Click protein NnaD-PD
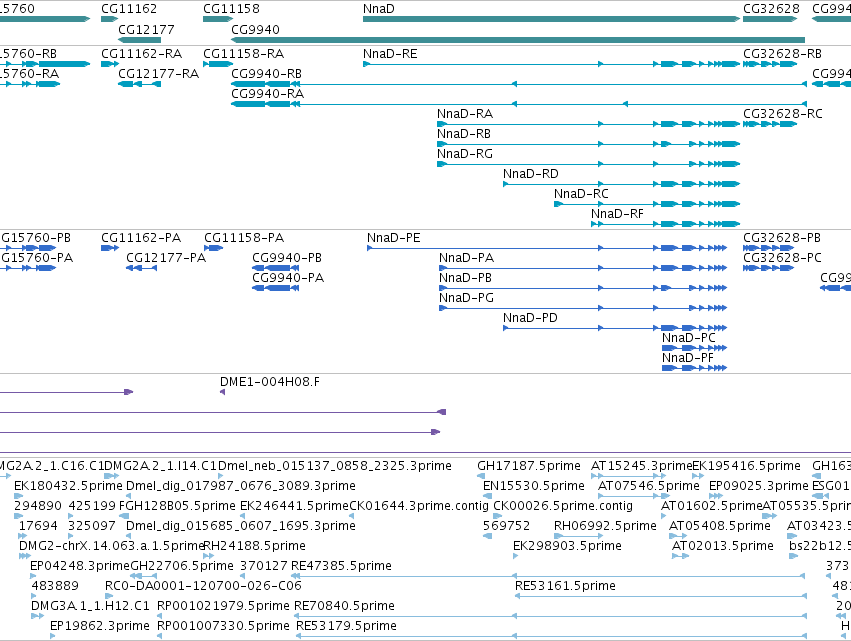This screenshot has width=851, height=641. [615, 328]
